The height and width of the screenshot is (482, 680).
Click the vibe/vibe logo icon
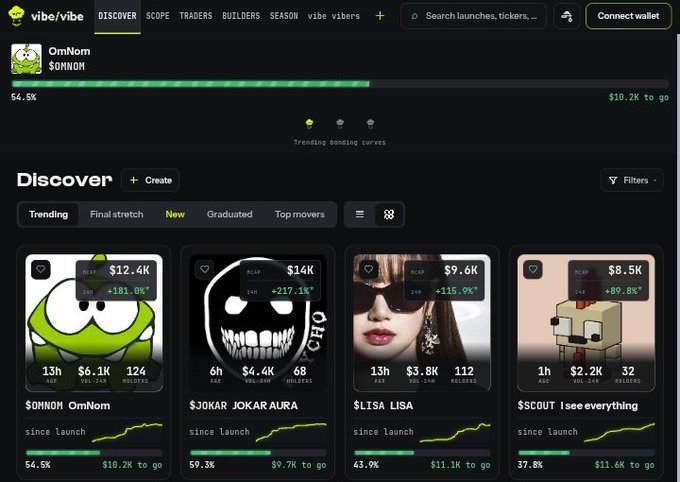click(x=16, y=16)
